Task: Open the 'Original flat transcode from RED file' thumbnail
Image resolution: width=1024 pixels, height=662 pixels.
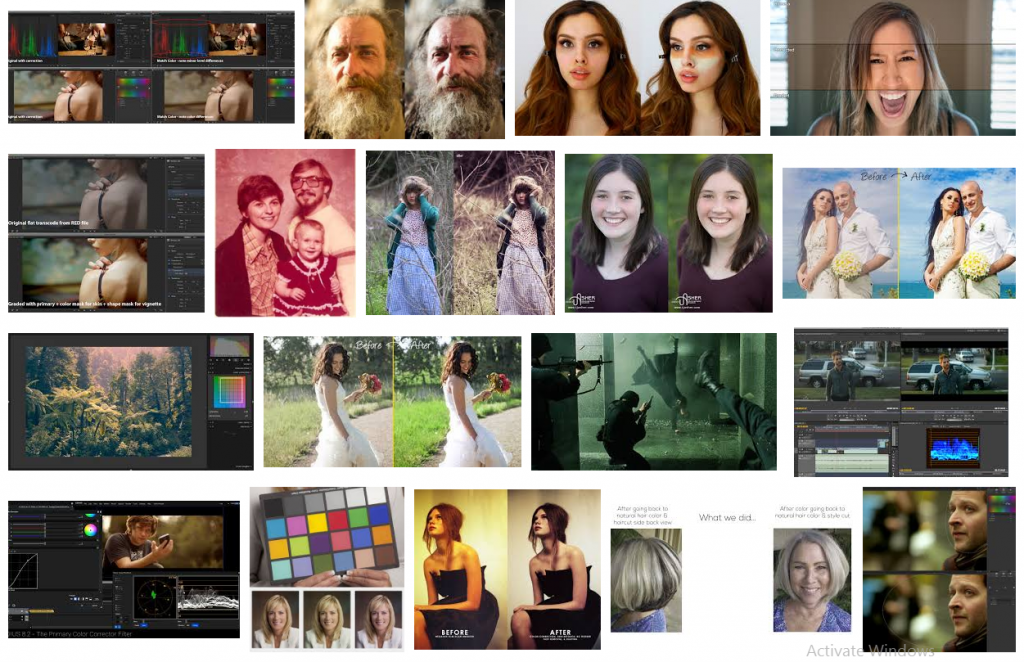Action: click(106, 233)
